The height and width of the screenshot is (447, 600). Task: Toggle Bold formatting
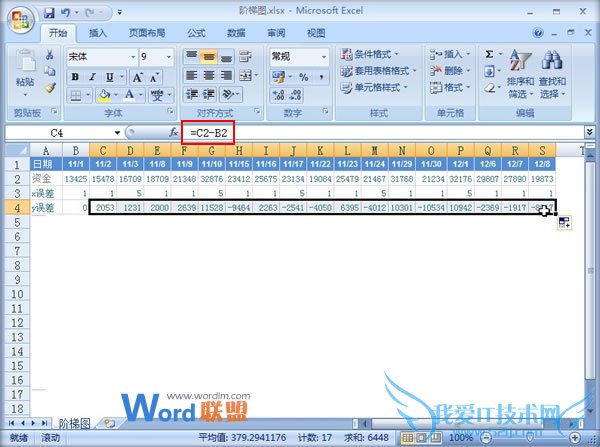pos(75,77)
